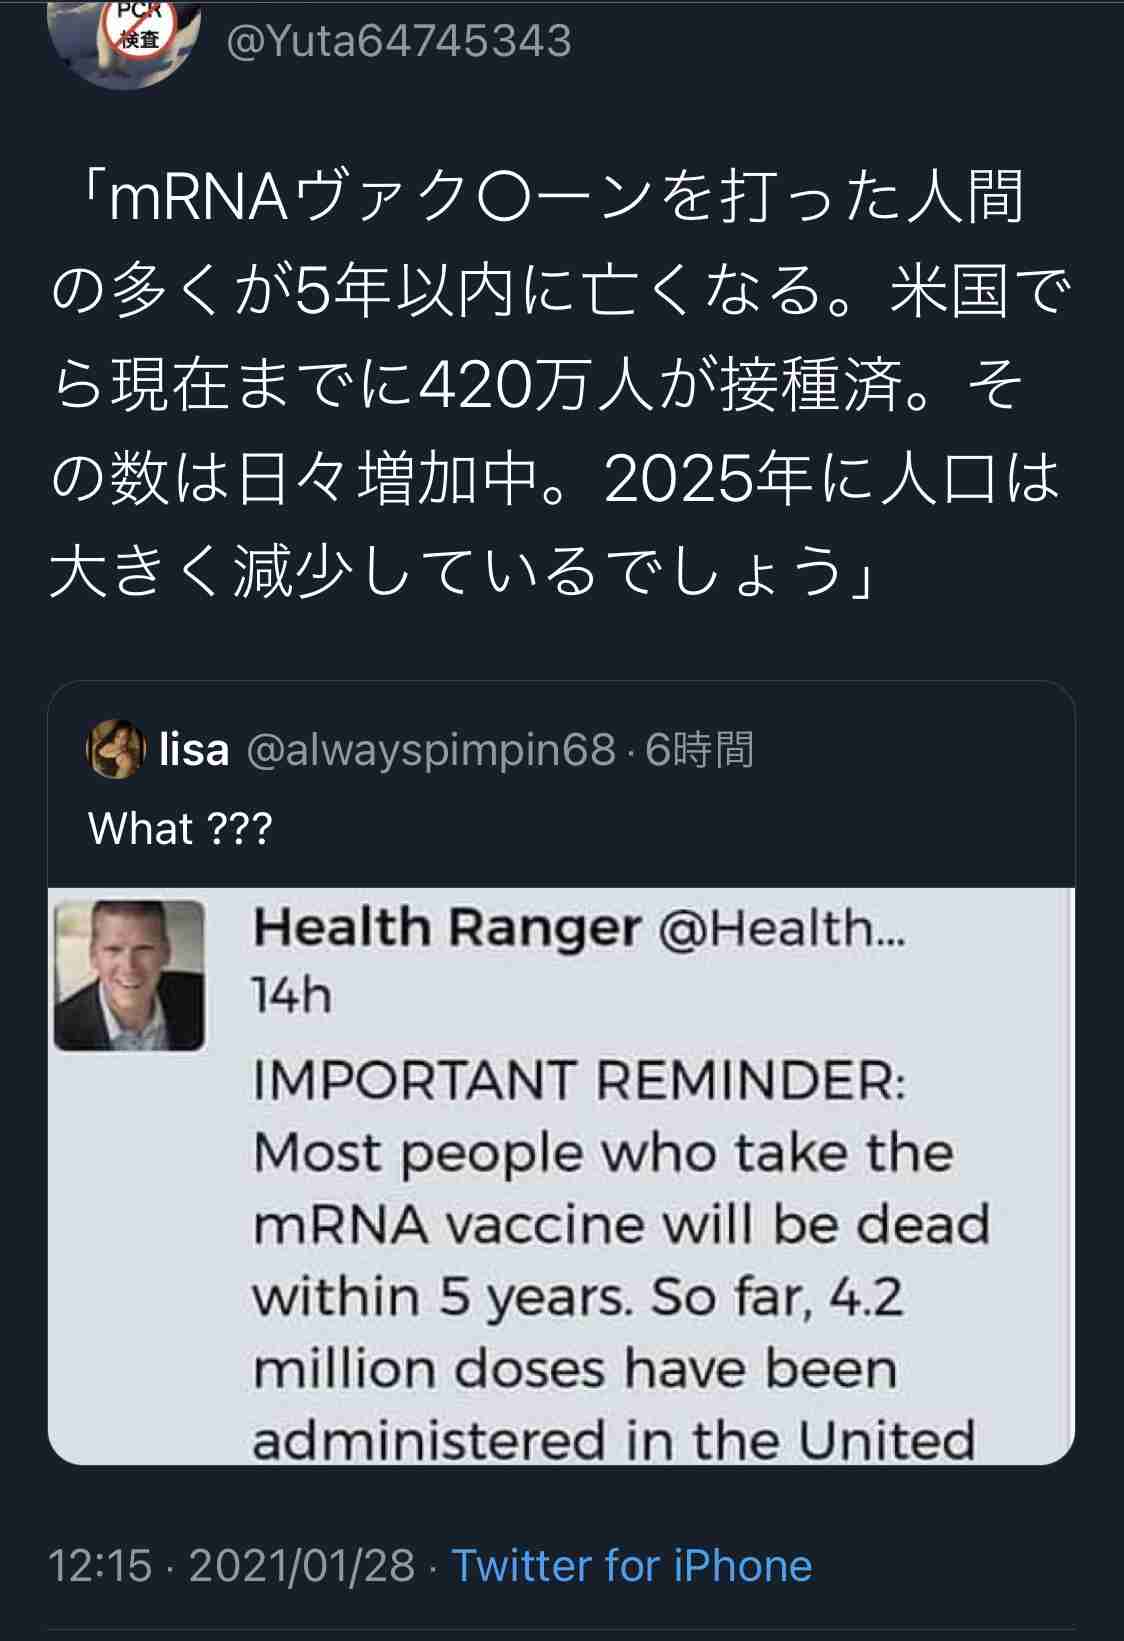Click the Health Ranger avatar thumbnail
The image size is (1124, 1641).
(x=130, y=975)
